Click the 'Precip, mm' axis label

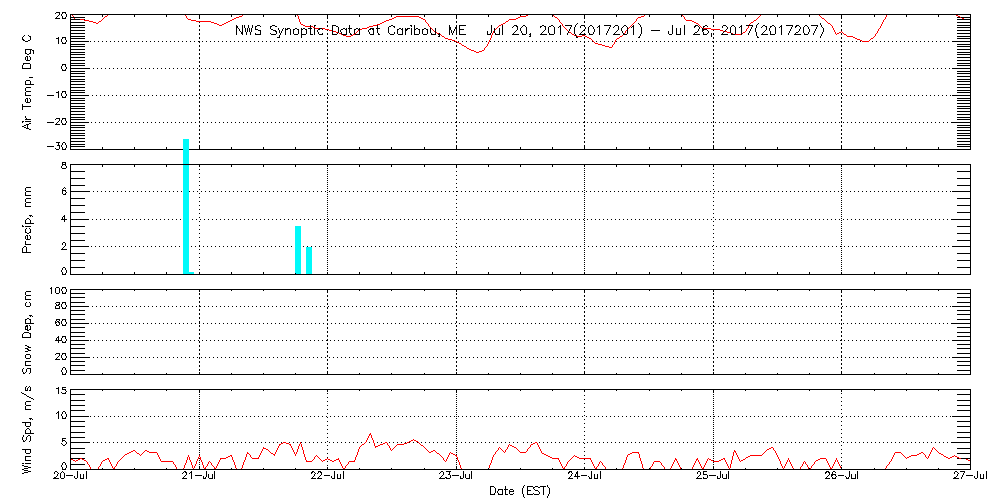[28, 217]
